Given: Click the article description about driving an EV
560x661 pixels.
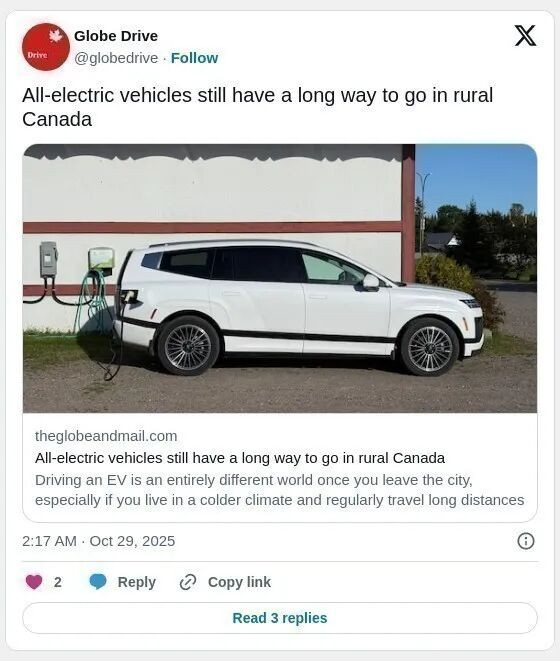Looking at the screenshot, I should pos(280,490).
